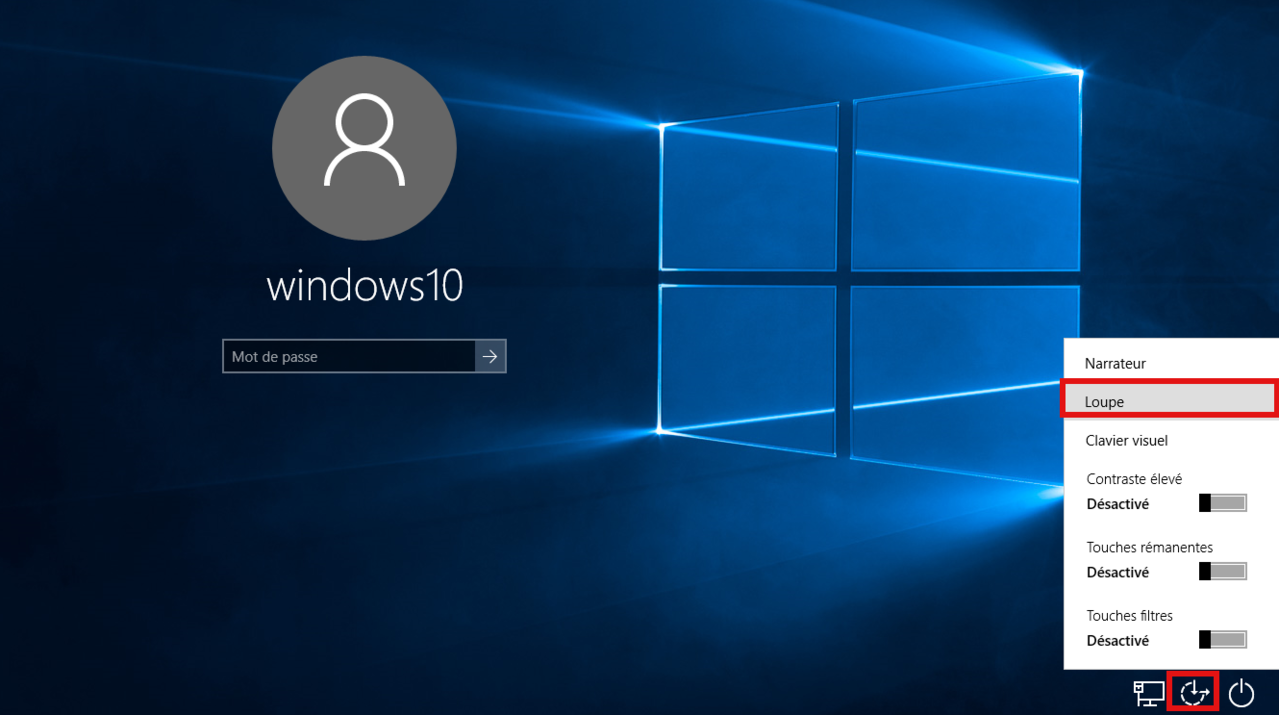
Task: Click the Touches rémanentes label text
Action: coord(1149,547)
